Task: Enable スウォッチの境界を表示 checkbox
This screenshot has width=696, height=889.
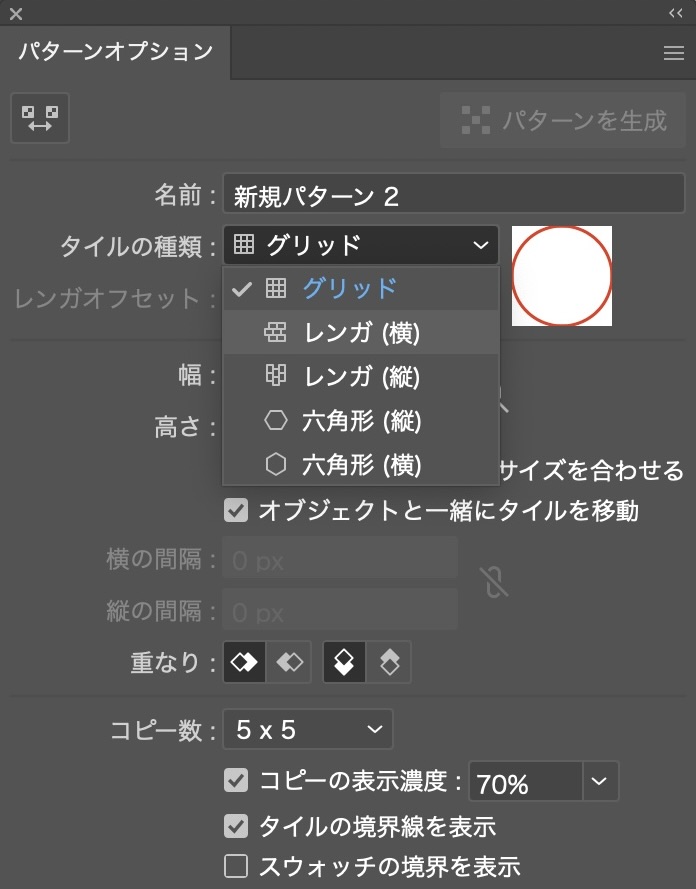Action: 236,865
